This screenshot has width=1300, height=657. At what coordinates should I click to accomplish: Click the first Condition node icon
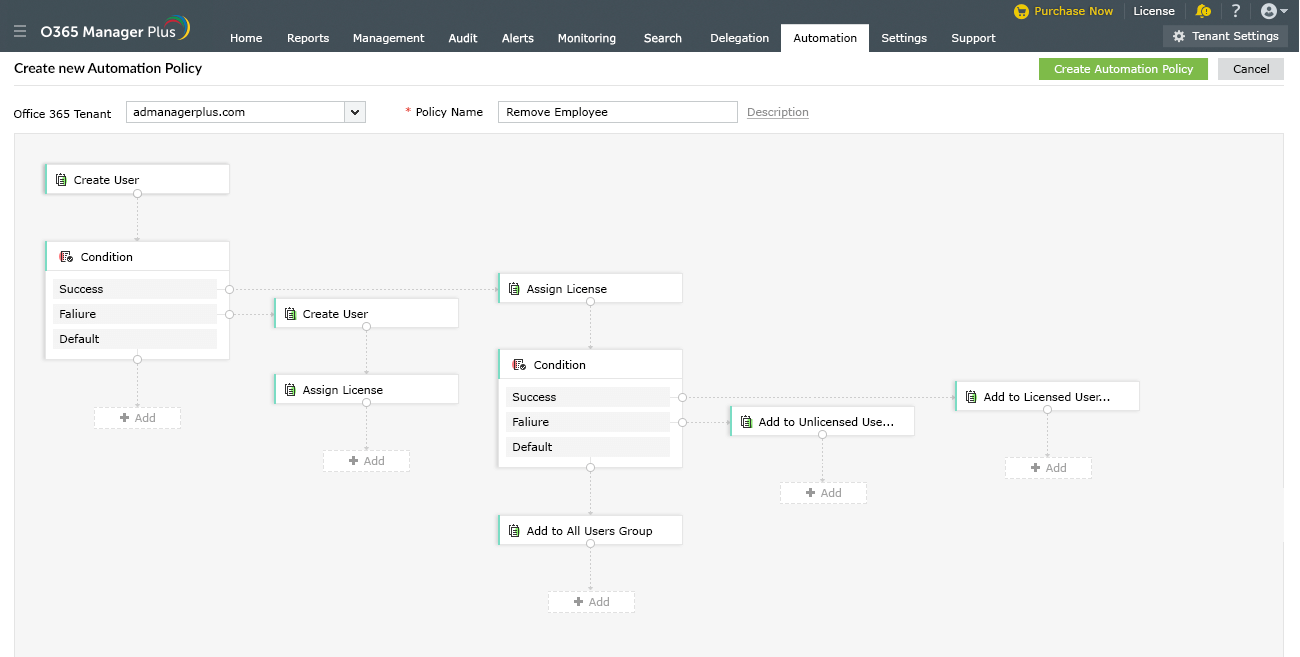(x=66, y=257)
